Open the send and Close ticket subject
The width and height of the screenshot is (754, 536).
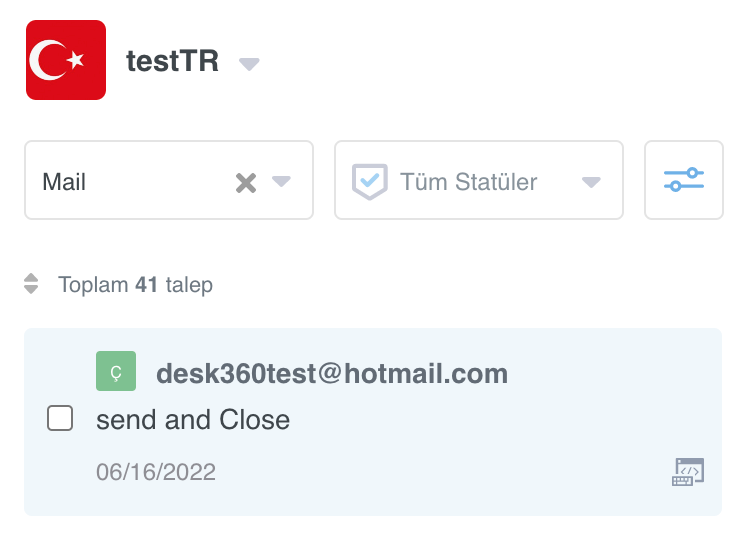point(193,420)
